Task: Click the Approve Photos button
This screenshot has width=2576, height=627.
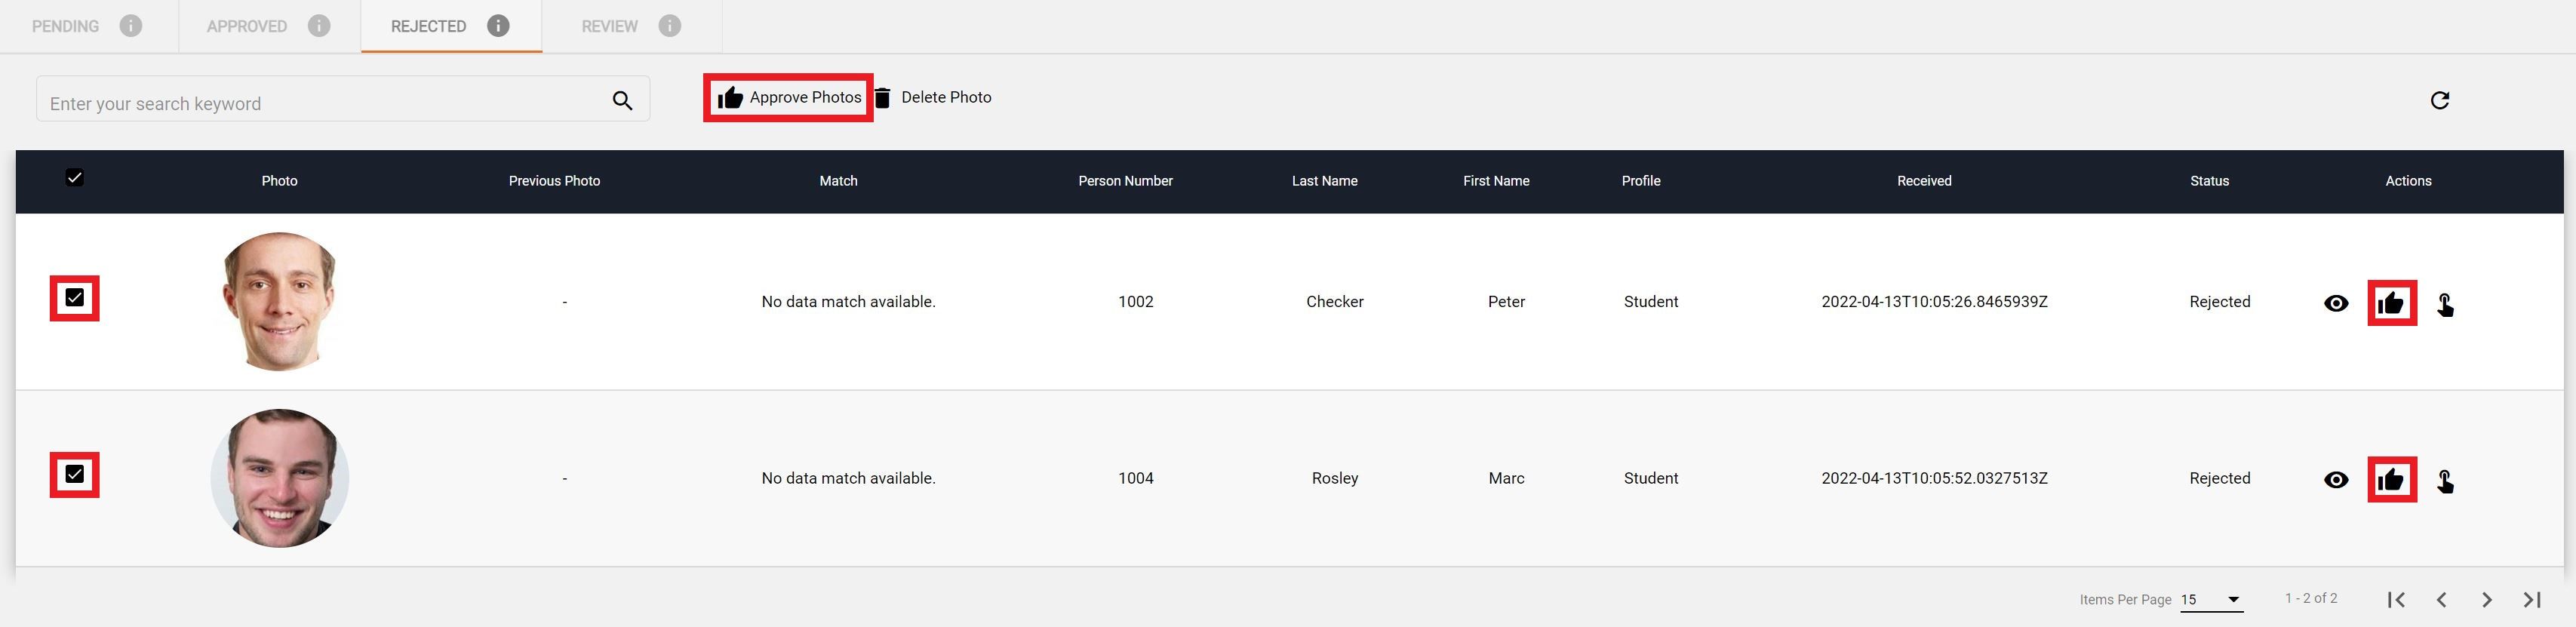Action: tap(789, 97)
